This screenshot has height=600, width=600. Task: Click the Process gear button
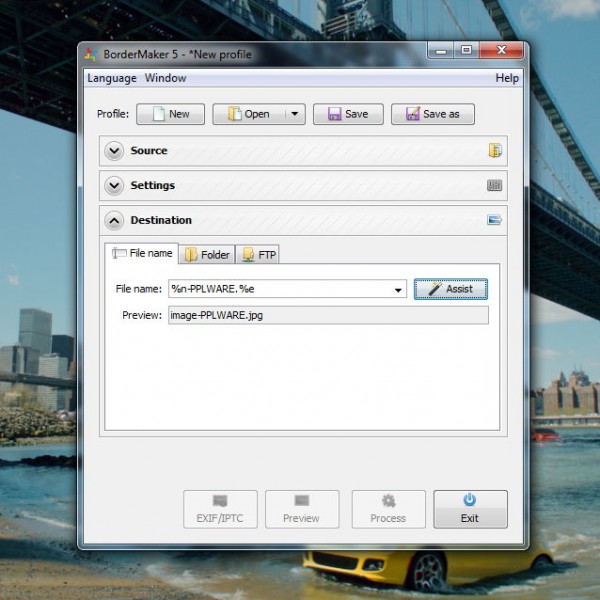coord(388,509)
